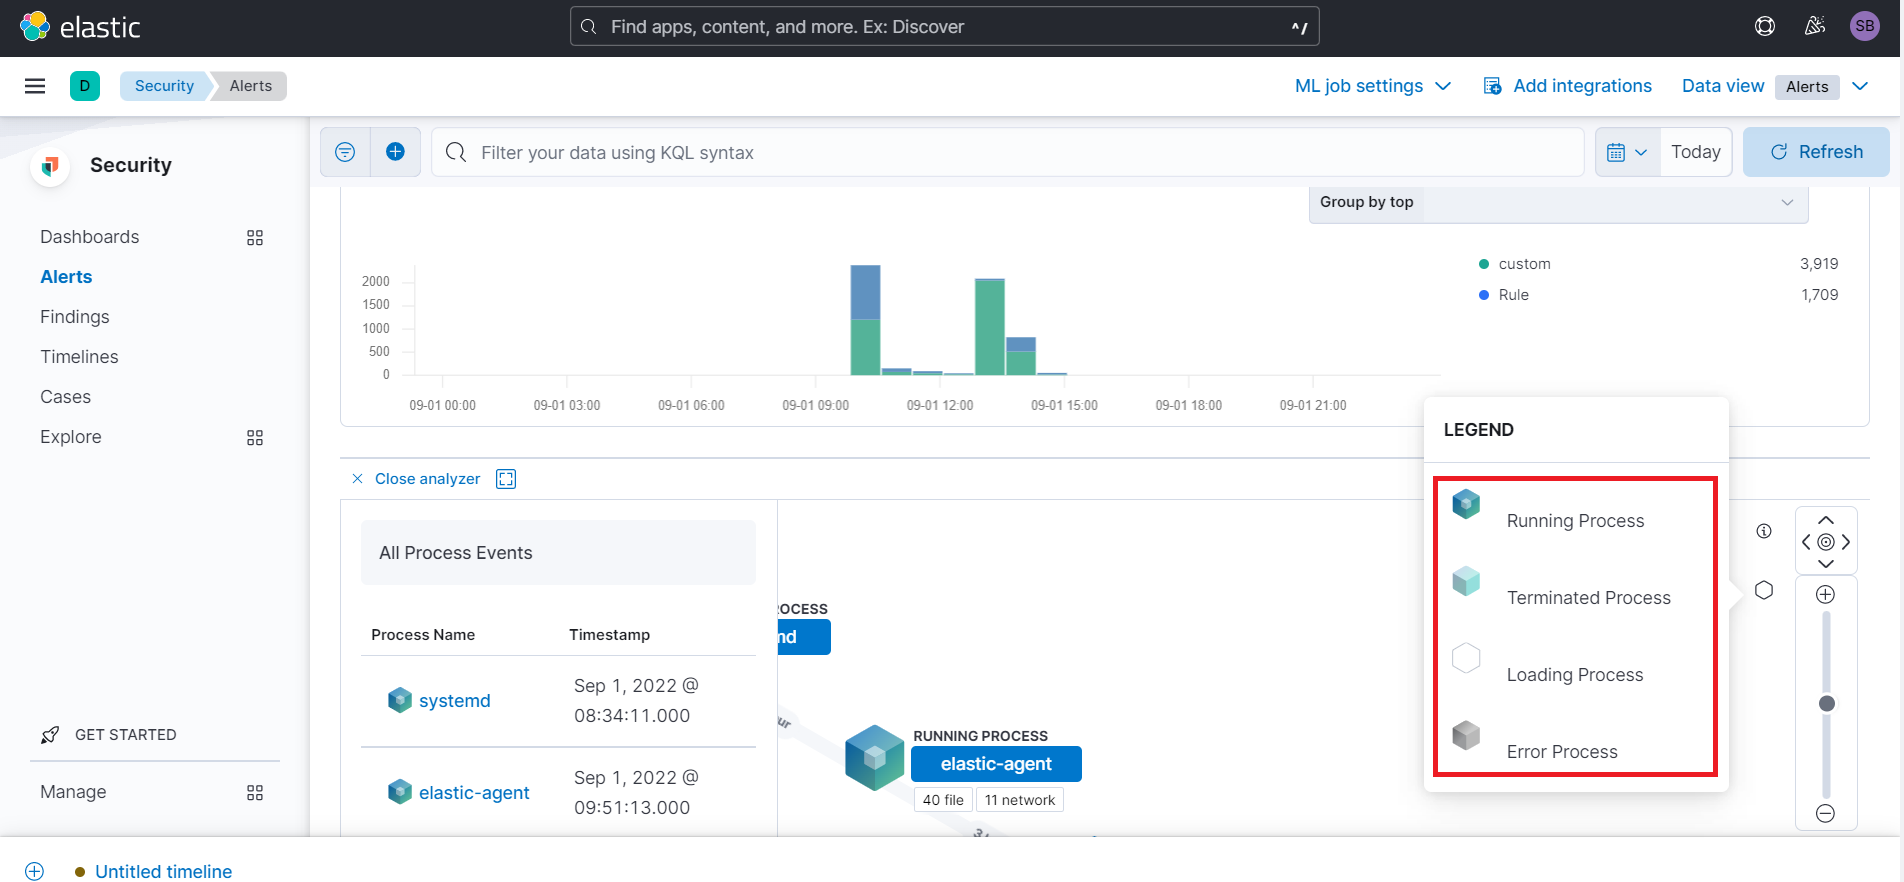Click the Alerts breadcrumb
The height and width of the screenshot is (882, 1904).
[x=251, y=86]
